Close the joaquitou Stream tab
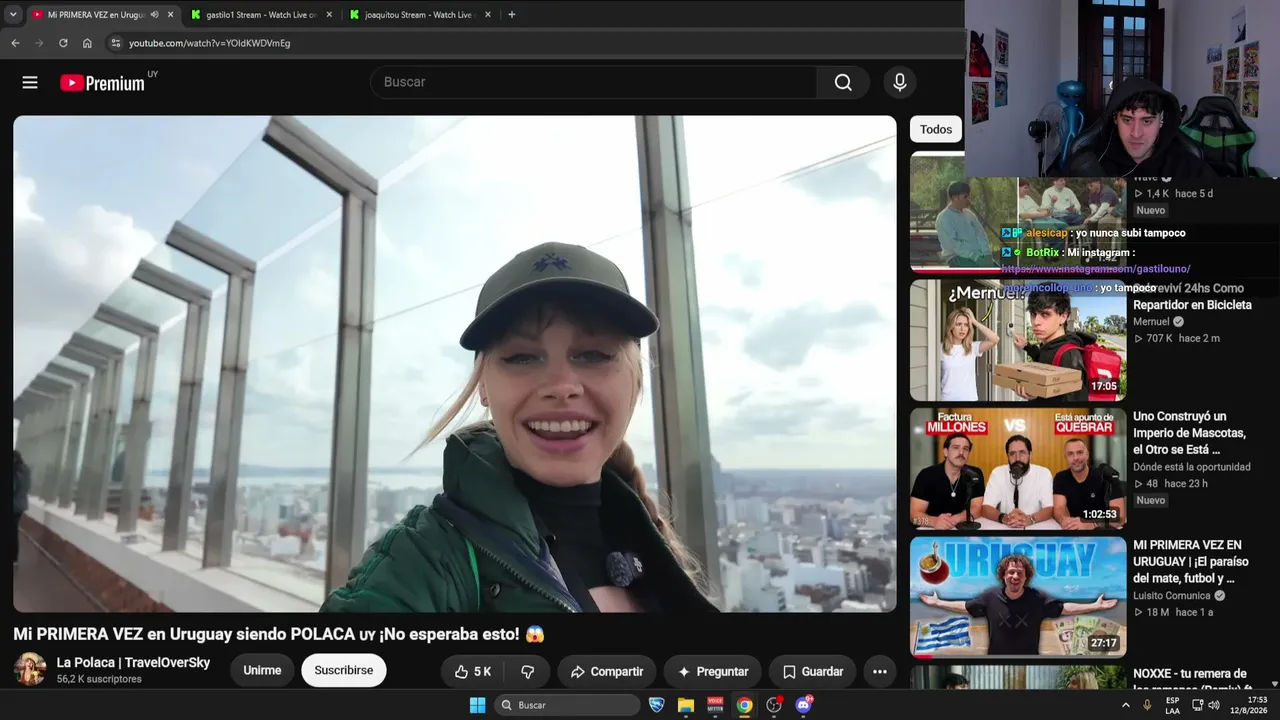 pos(487,15)
